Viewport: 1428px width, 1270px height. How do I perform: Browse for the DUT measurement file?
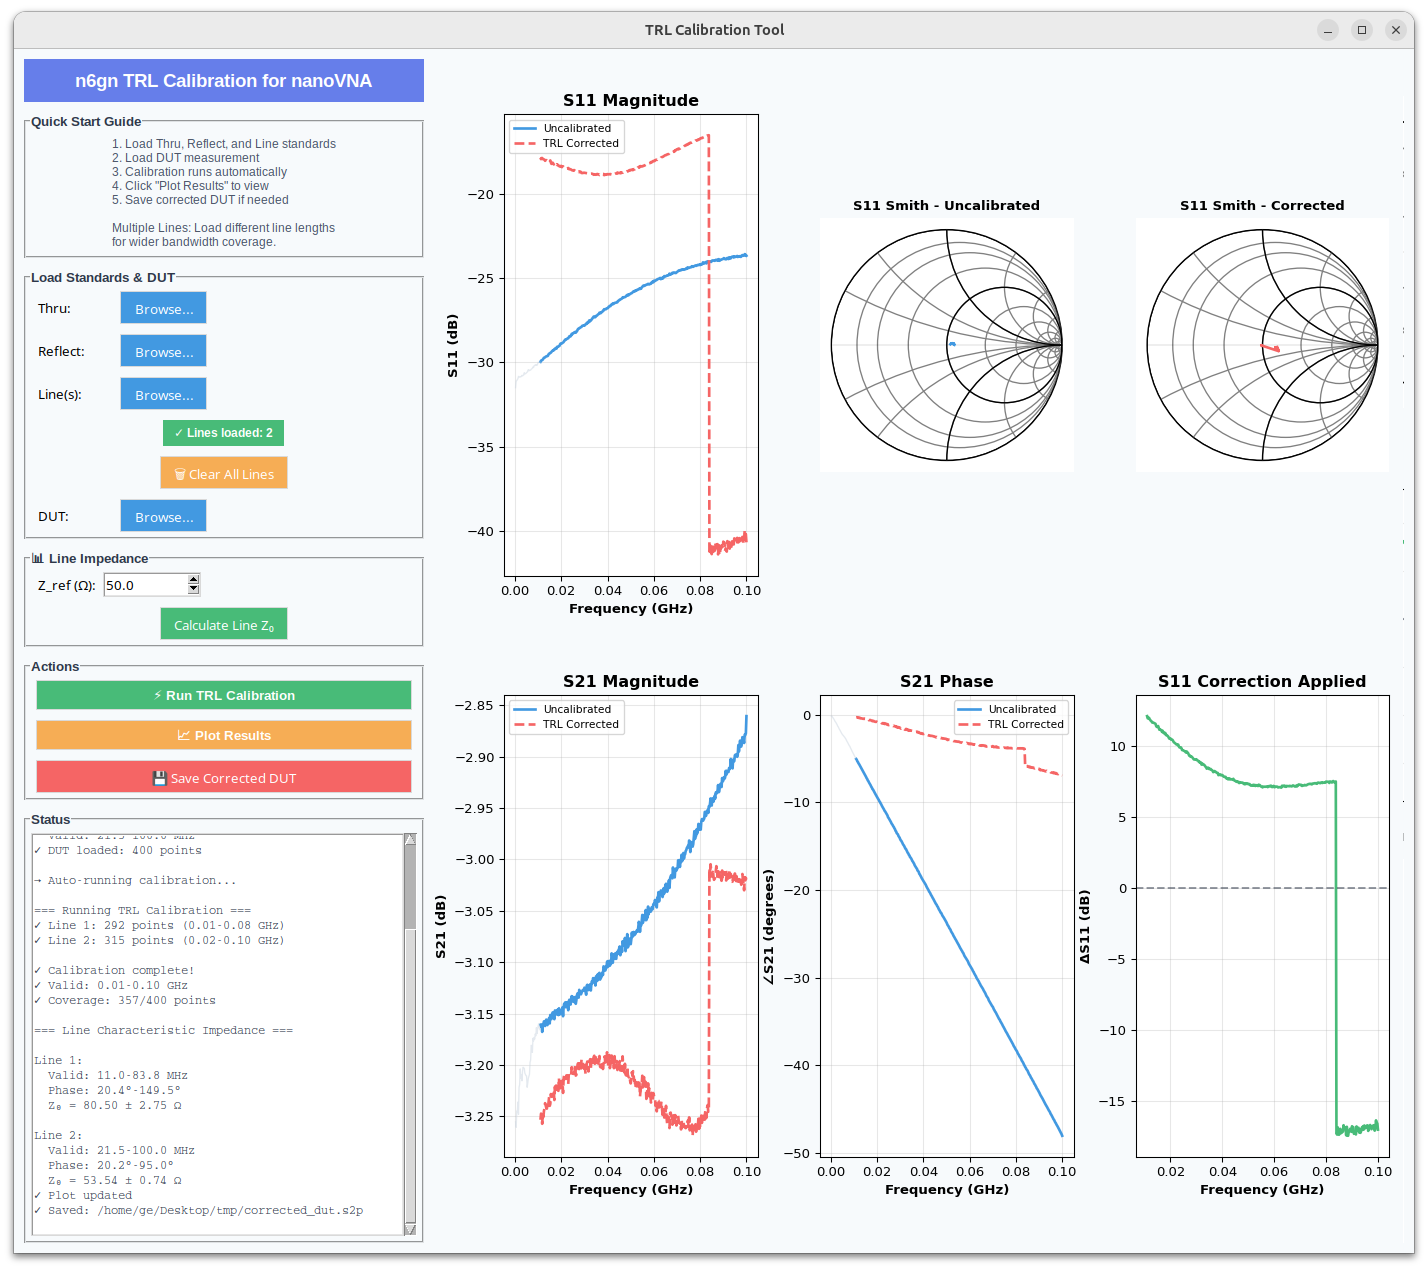pyautogui.click(x=164, y=517)
